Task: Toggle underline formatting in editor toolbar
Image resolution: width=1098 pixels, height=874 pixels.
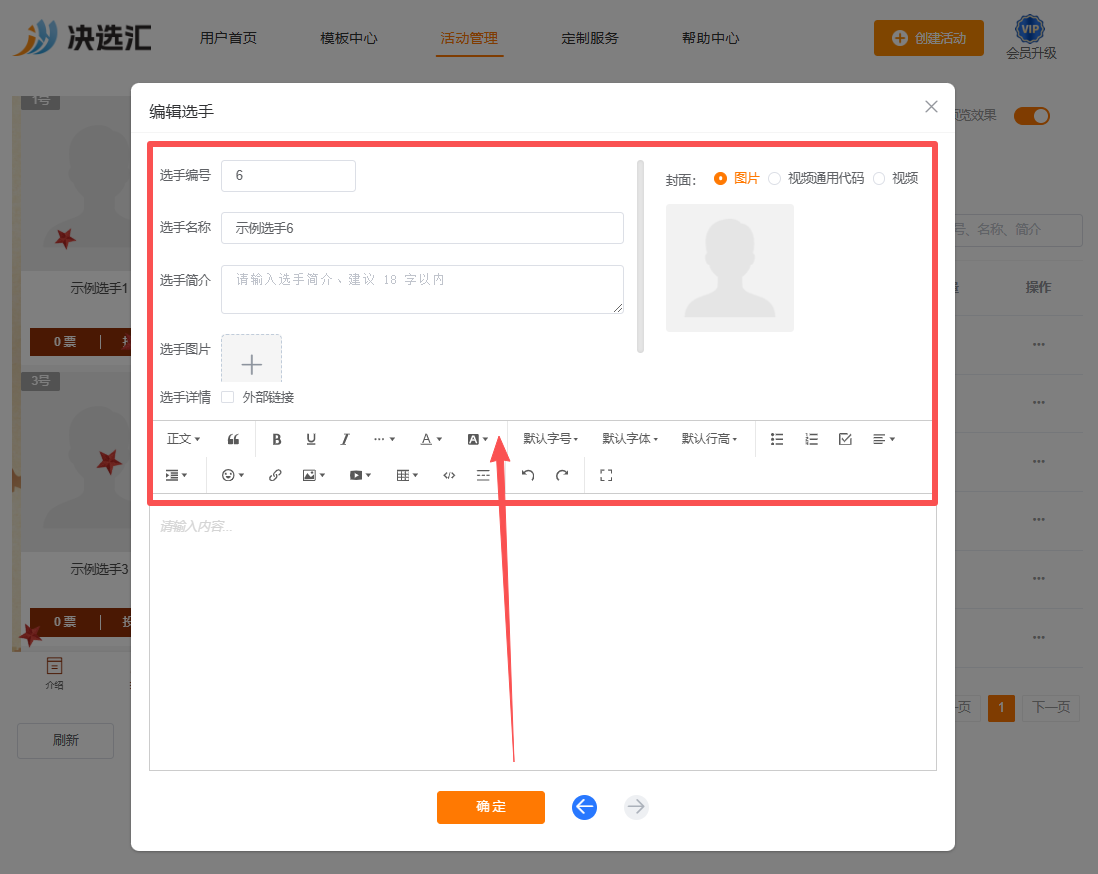Action: (311, 439)
